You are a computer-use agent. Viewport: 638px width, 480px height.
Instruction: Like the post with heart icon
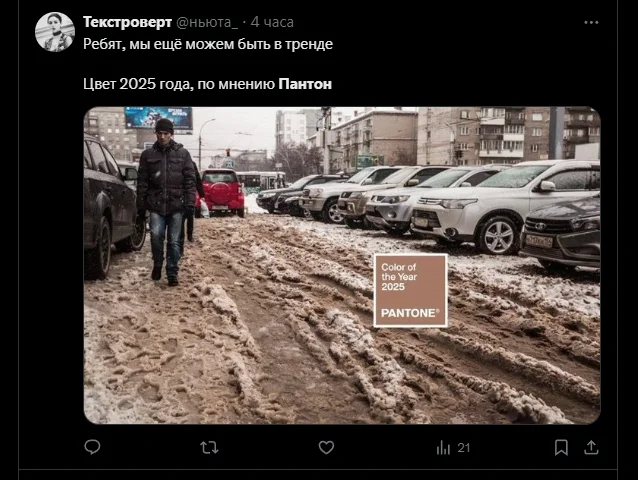pyautogui.click(x=326, y=447)
